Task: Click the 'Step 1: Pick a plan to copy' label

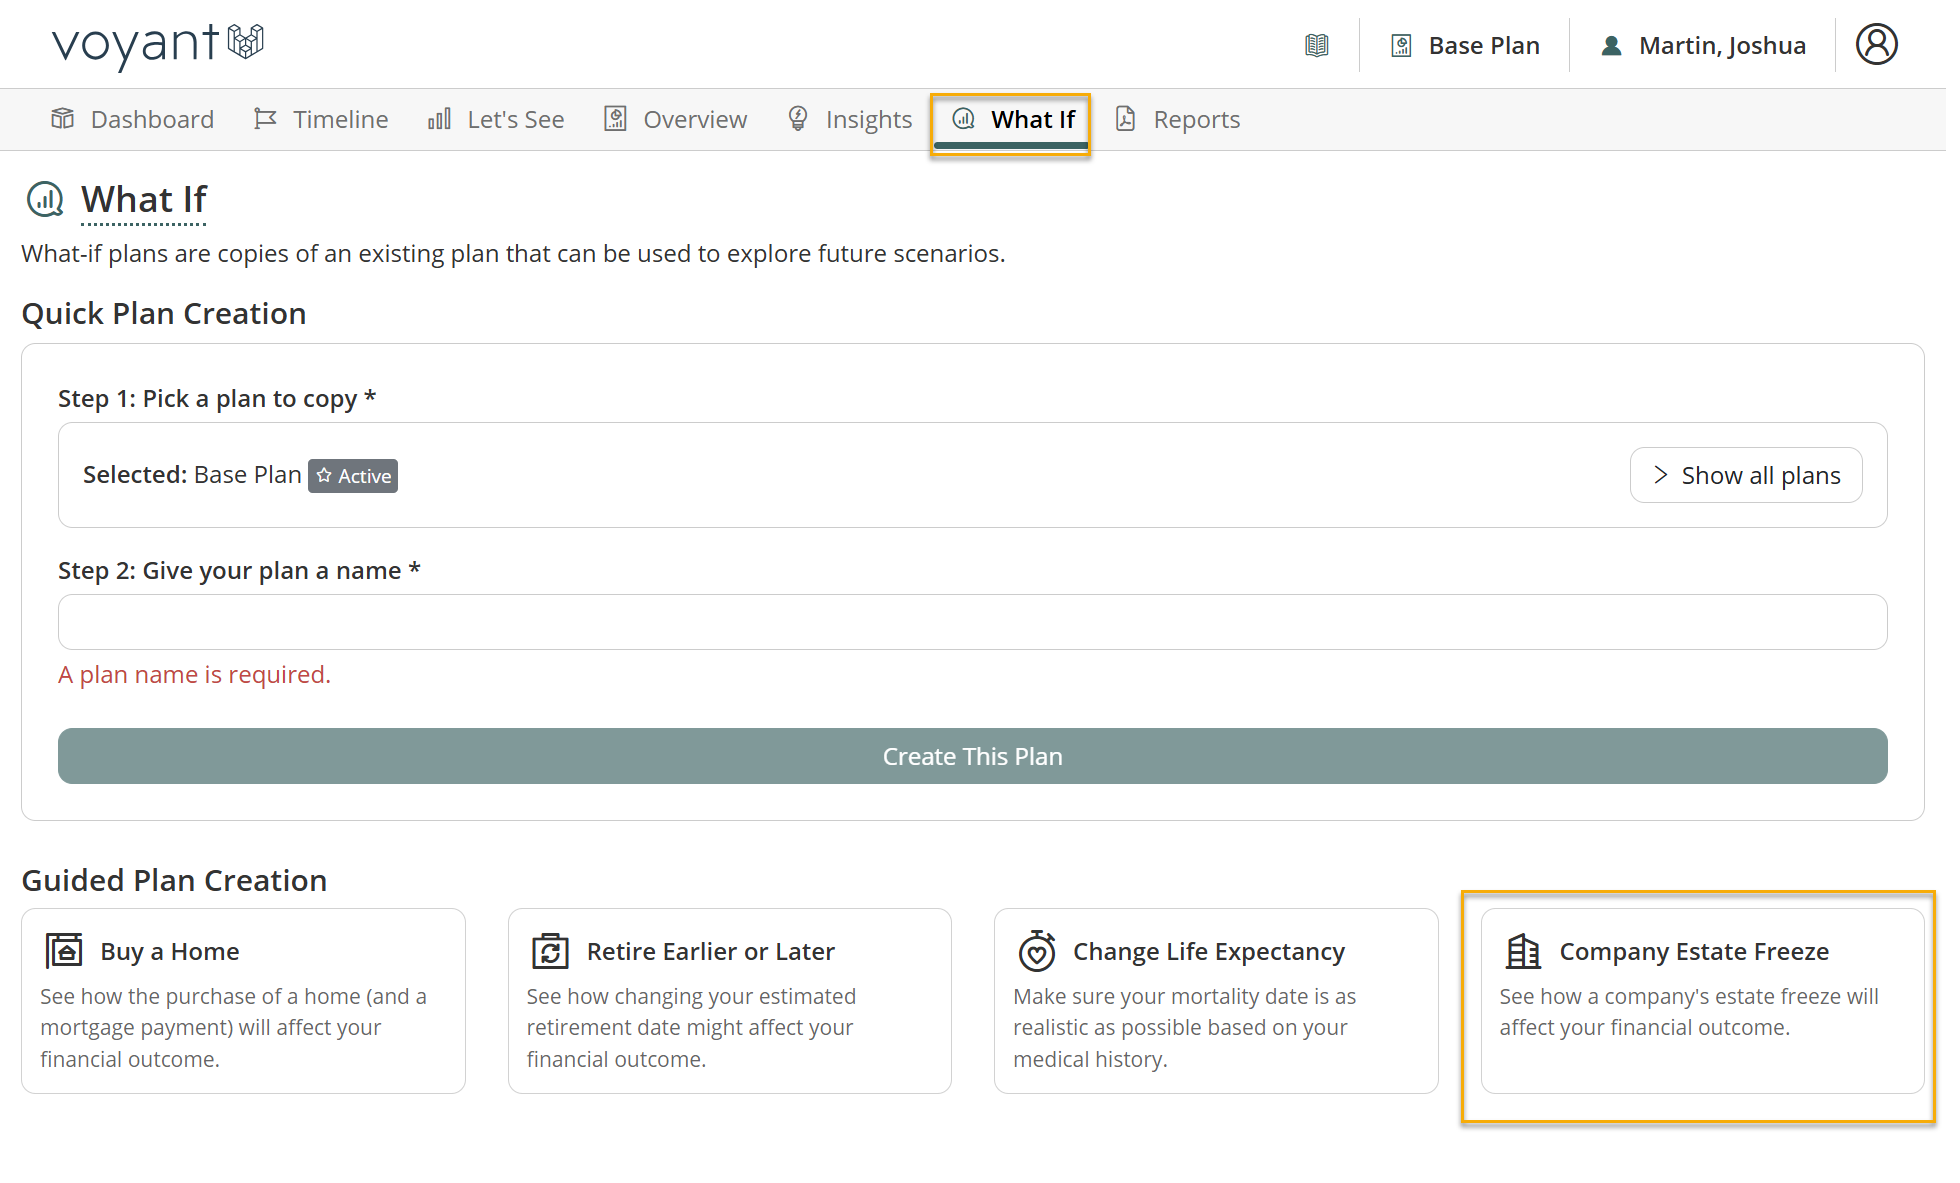Action: [217, 399]
